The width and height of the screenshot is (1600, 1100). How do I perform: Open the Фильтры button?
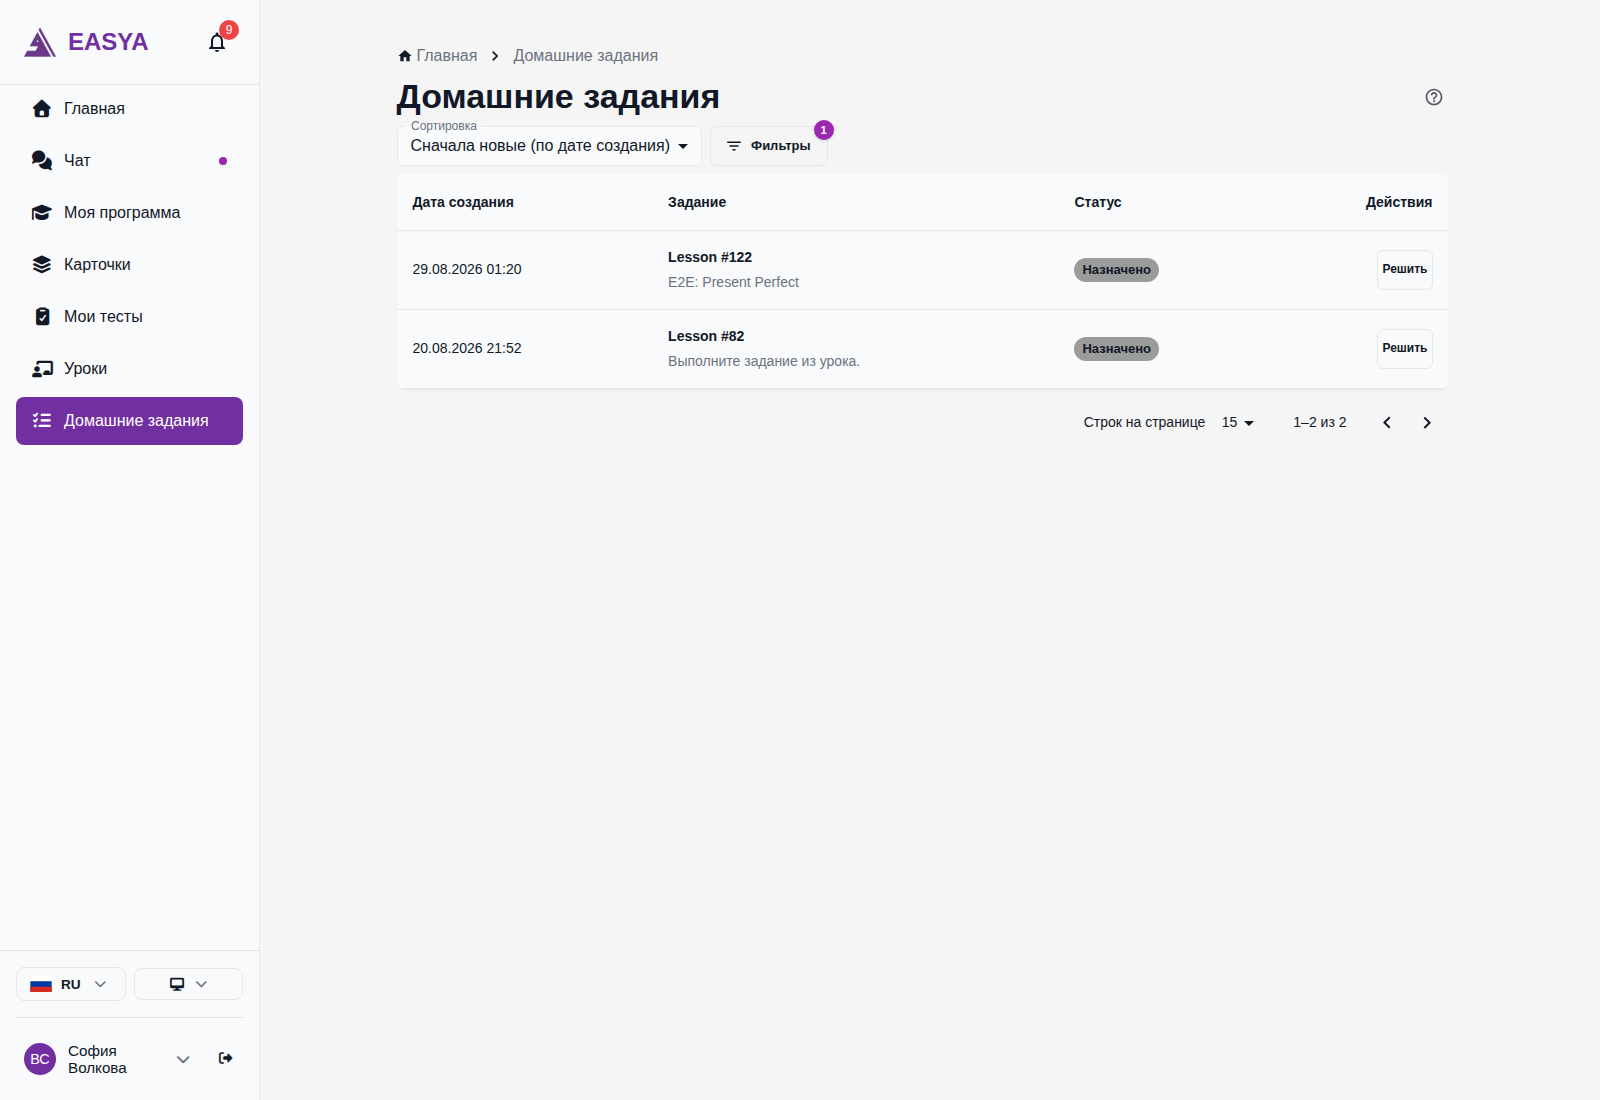(768, 146)
